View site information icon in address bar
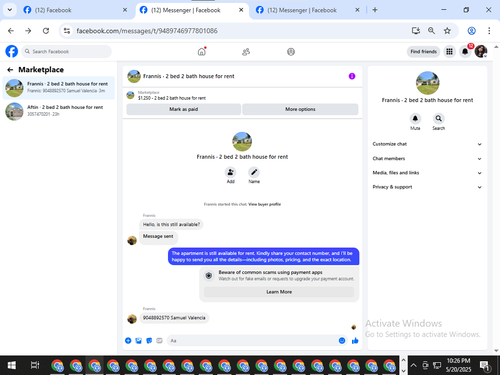 pos(67,31)
